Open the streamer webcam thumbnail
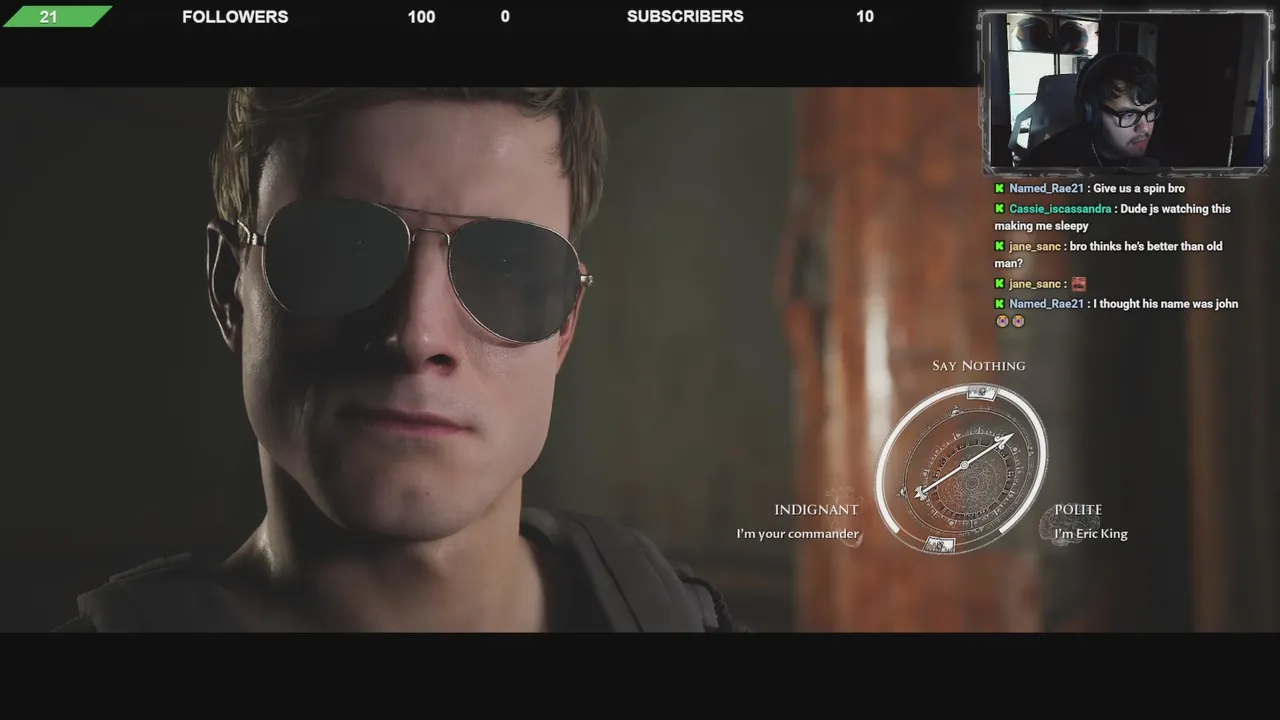The image size is (1280, 720). pyautogui.click(x=1125, y=91)
